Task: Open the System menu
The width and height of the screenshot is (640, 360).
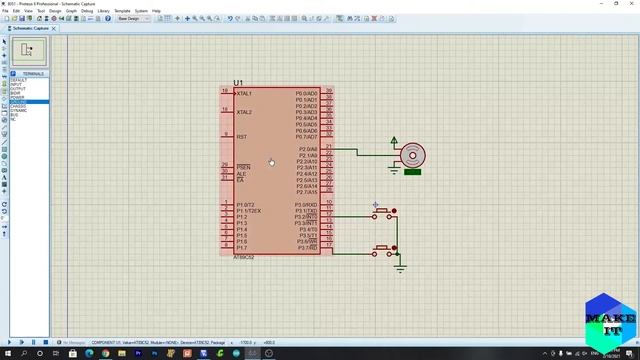Action: (x=141, y=11)
